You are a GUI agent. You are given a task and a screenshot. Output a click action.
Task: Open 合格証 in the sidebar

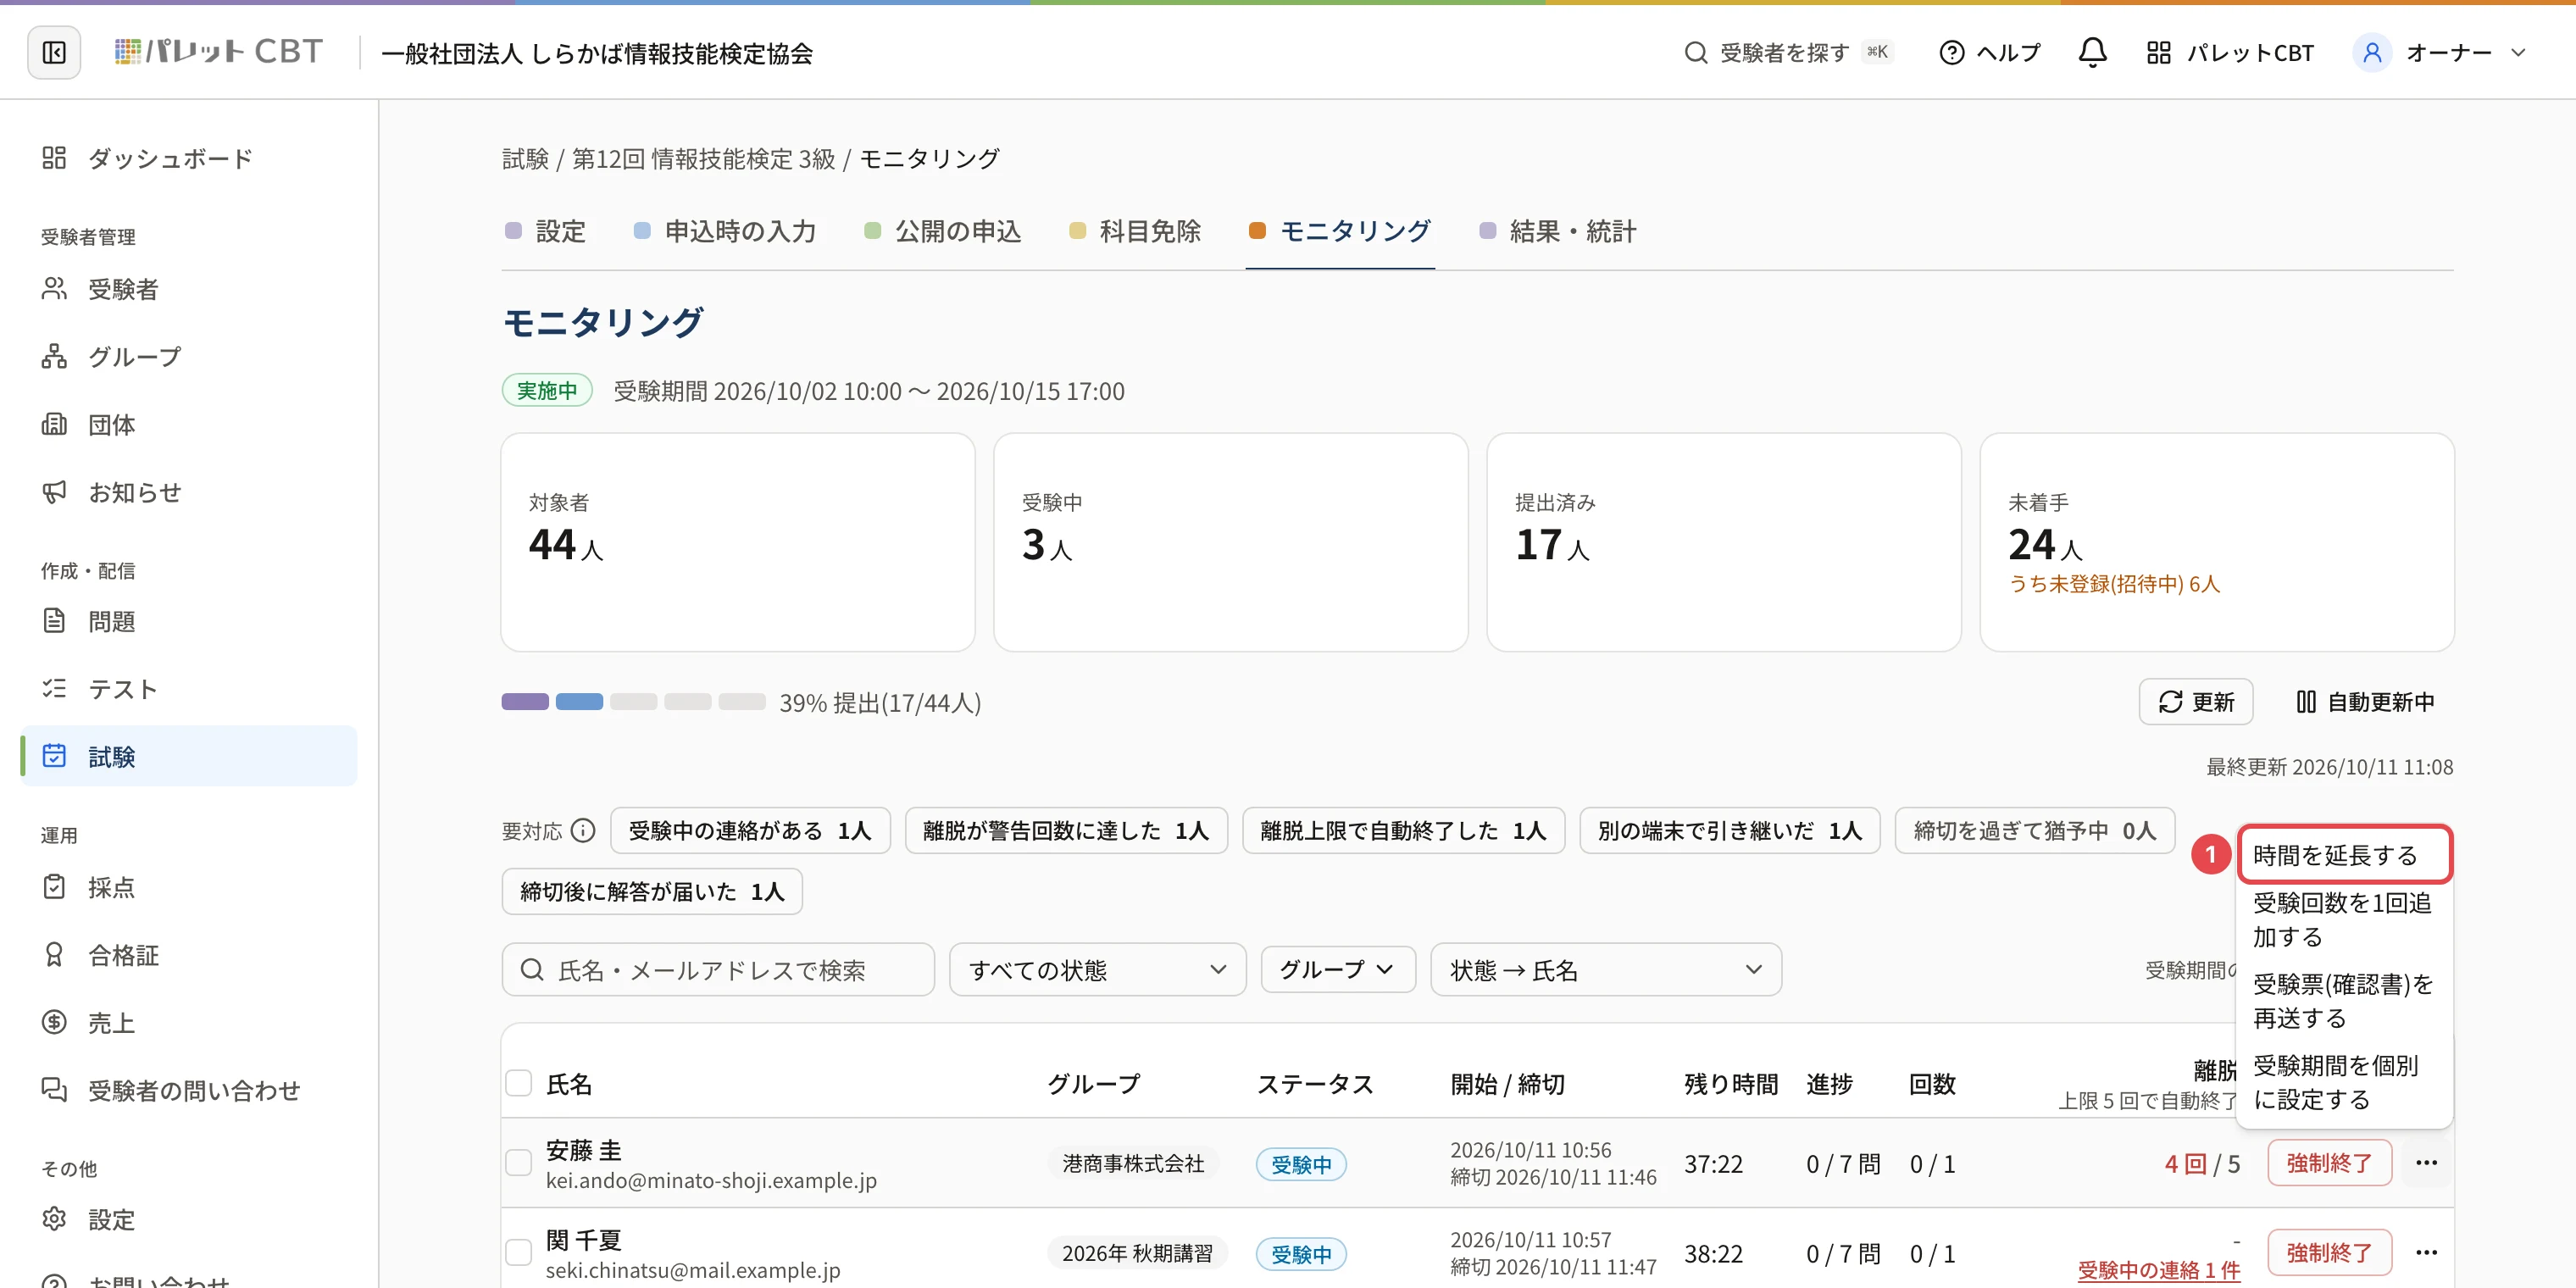click(x=189, y=955)
